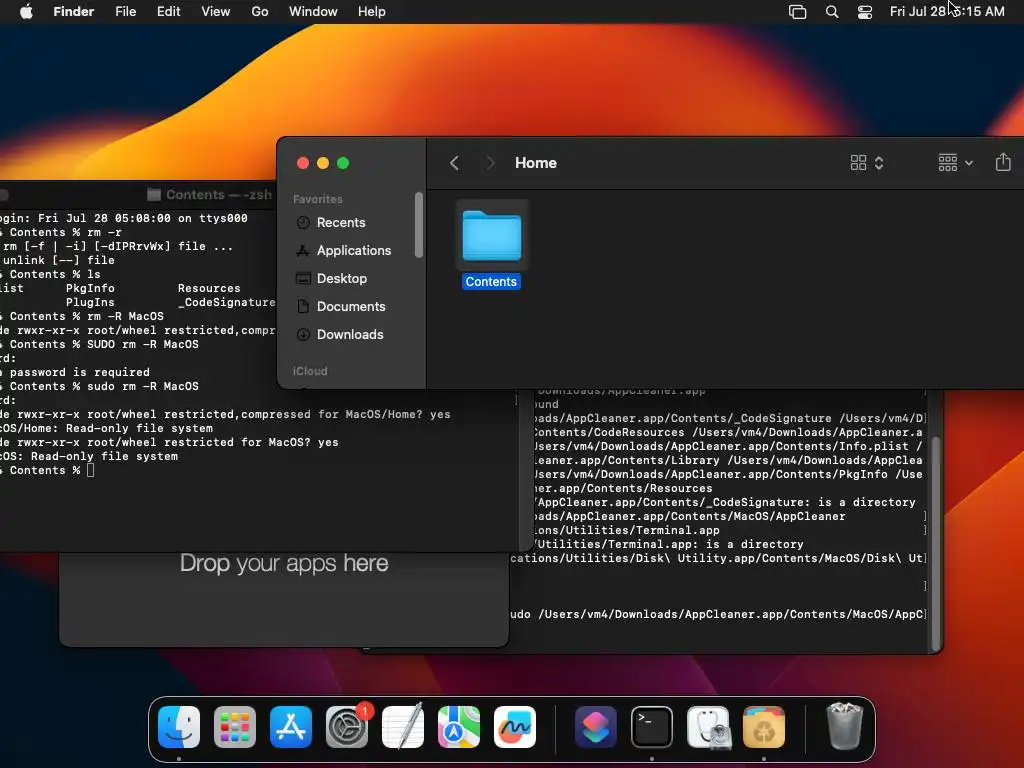This screenshot has height=768, width=1024.
Task: Open Applications in Finder sidebar
Action: click(353, 251)
